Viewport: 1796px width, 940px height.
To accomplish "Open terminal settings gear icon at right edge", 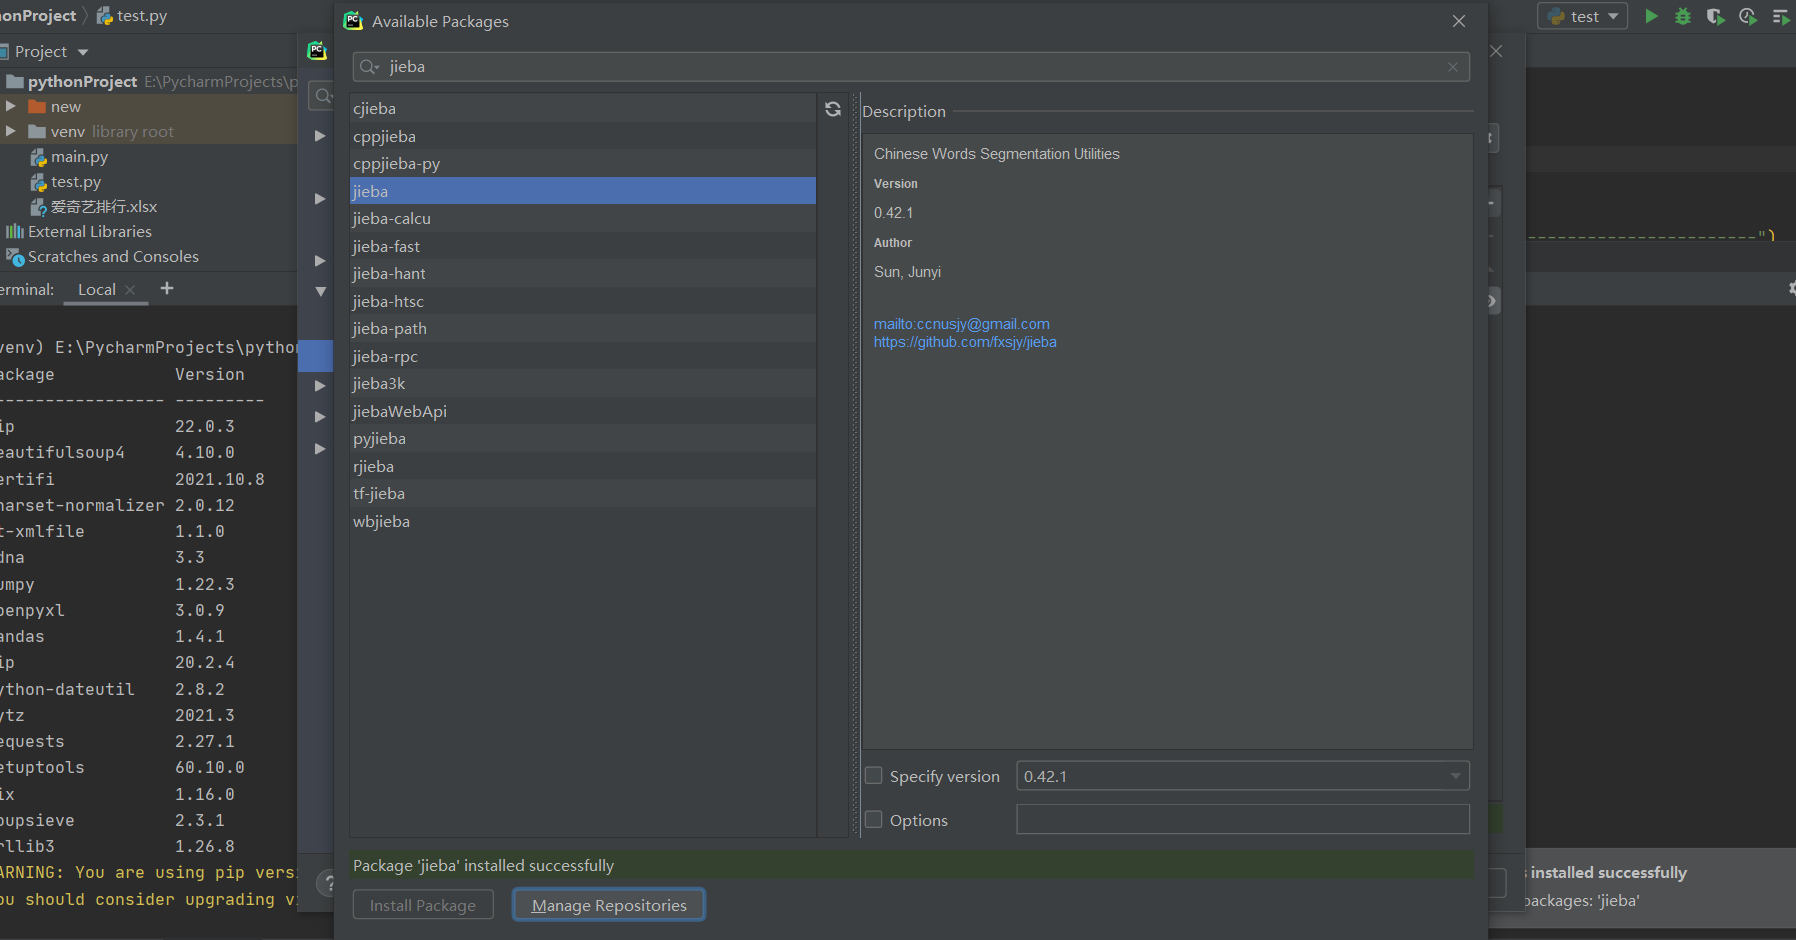I will [1791, 288].
